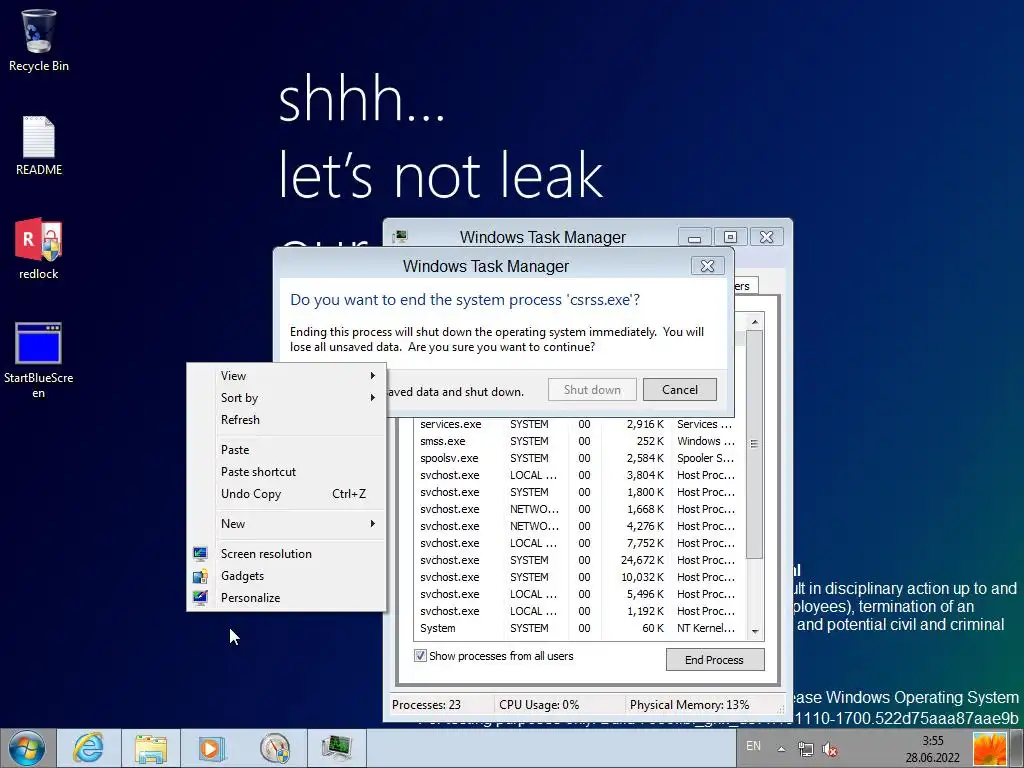Viewport: 1024px width, 768px height.
Task: Select svchost.exe row using 4,276 K
Action: tap(579, 526)
